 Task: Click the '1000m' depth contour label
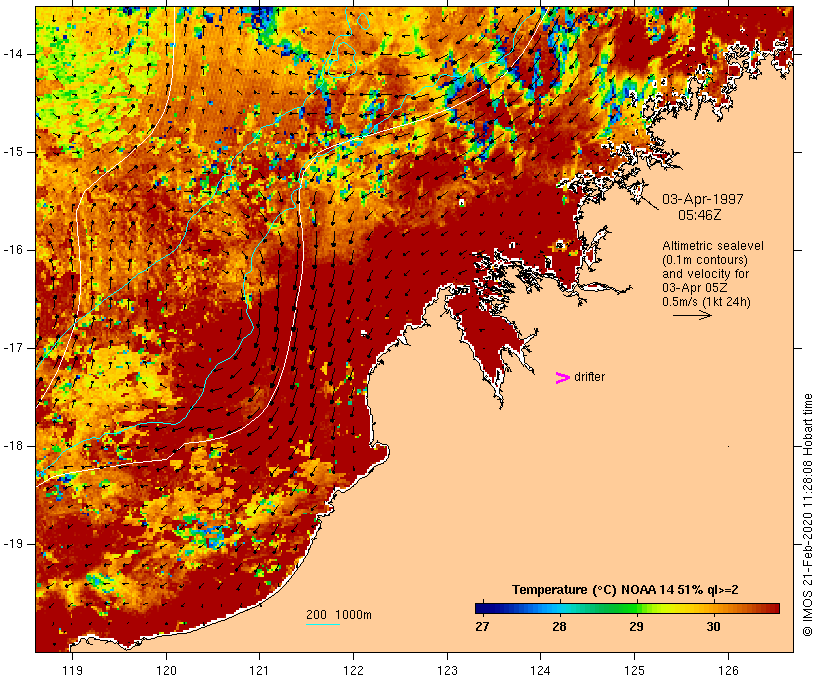click(353, 615)
